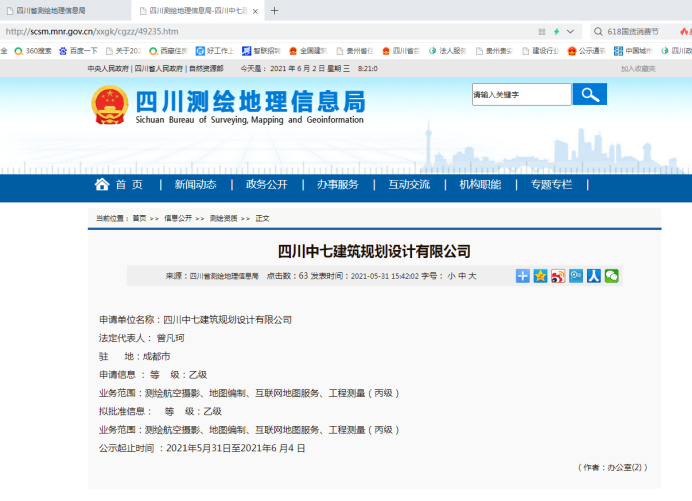Click the home icon in navigation bar

point(102,185)
